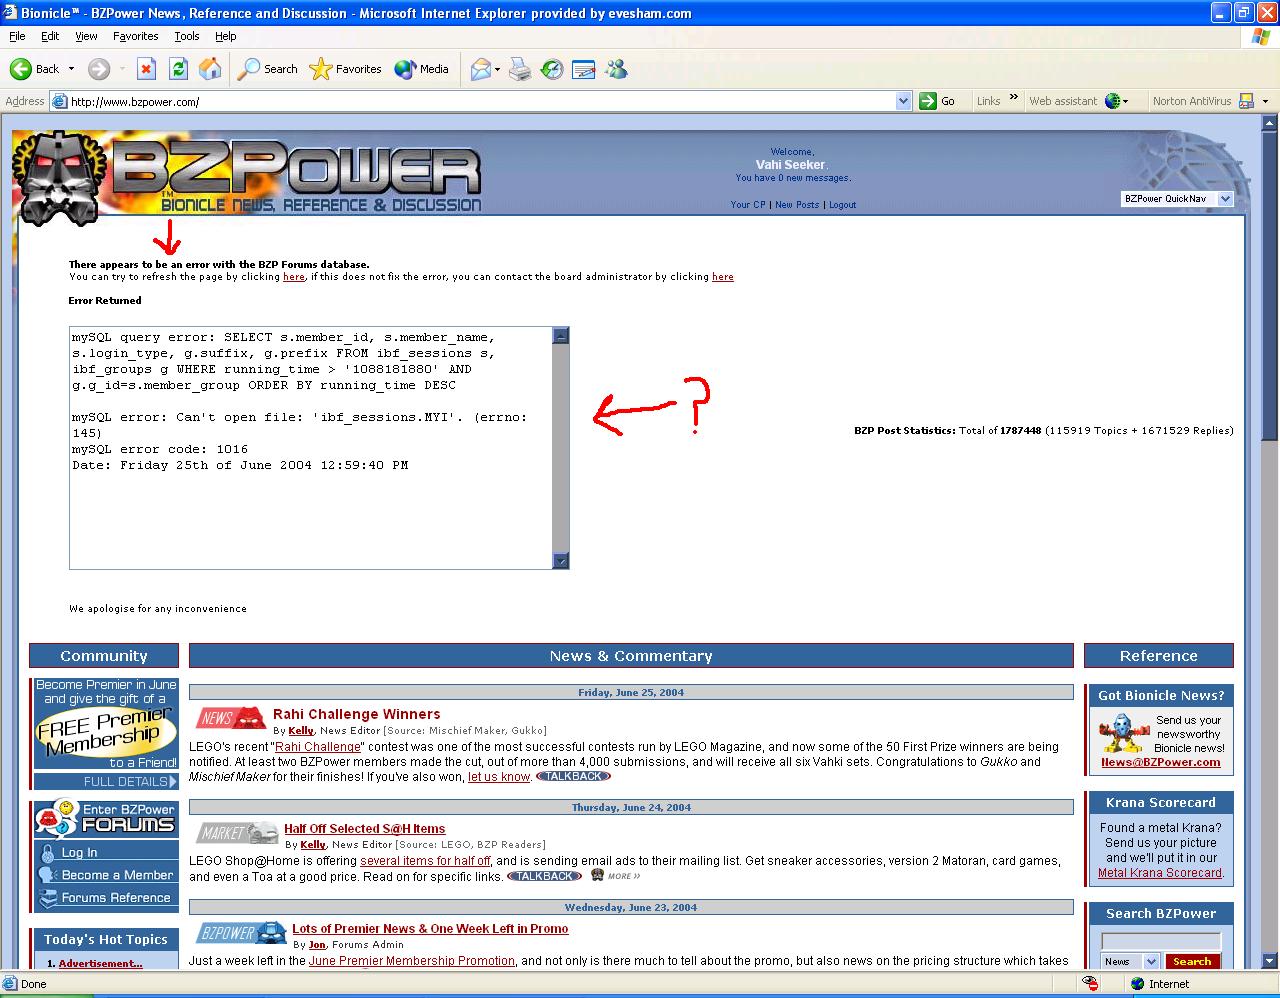Stop loading with the red X icon
The height and width of the screenshot is (998, 1280).
coord(146,69)
